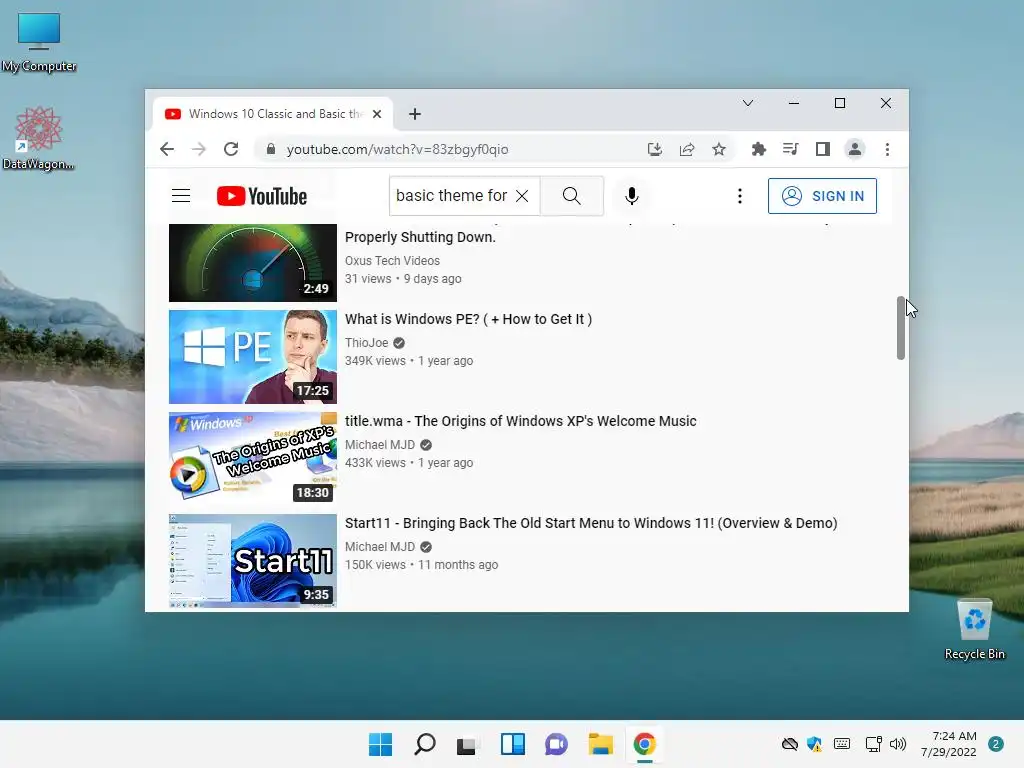
Task: Open the Start11 video thumbnail
Action: click(x=253, y=560)
